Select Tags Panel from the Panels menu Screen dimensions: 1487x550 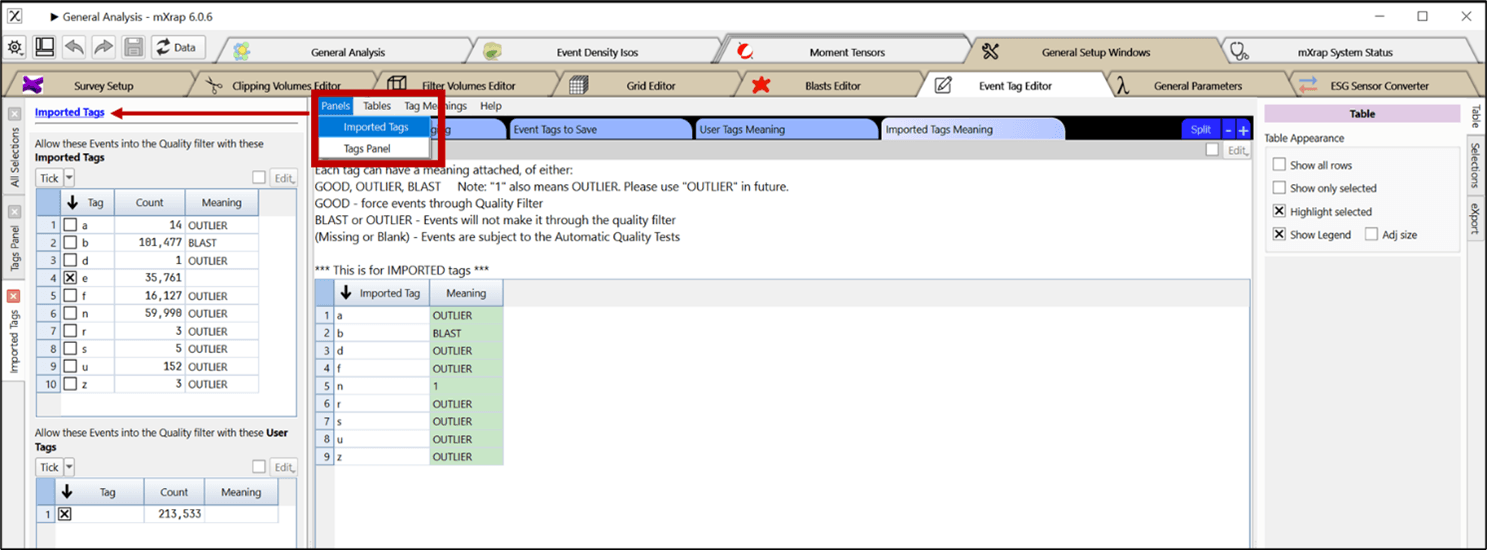pos(367,149)
